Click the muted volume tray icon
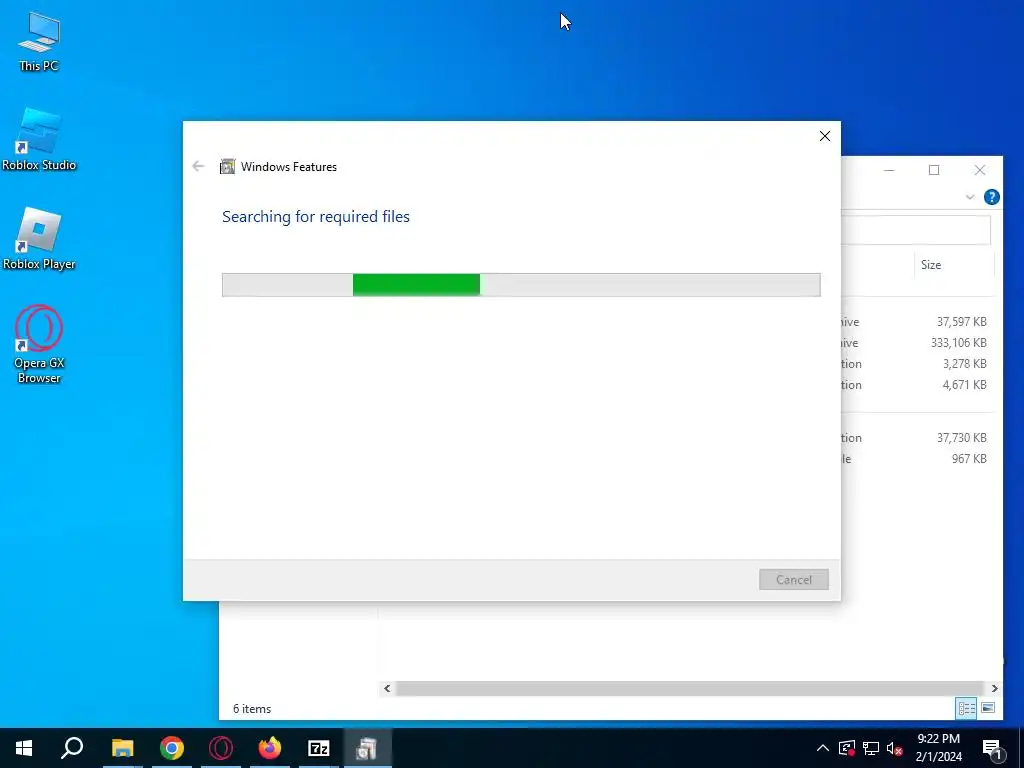The height and width of the screenshot is (768, 1024). [x=895, y=748]
